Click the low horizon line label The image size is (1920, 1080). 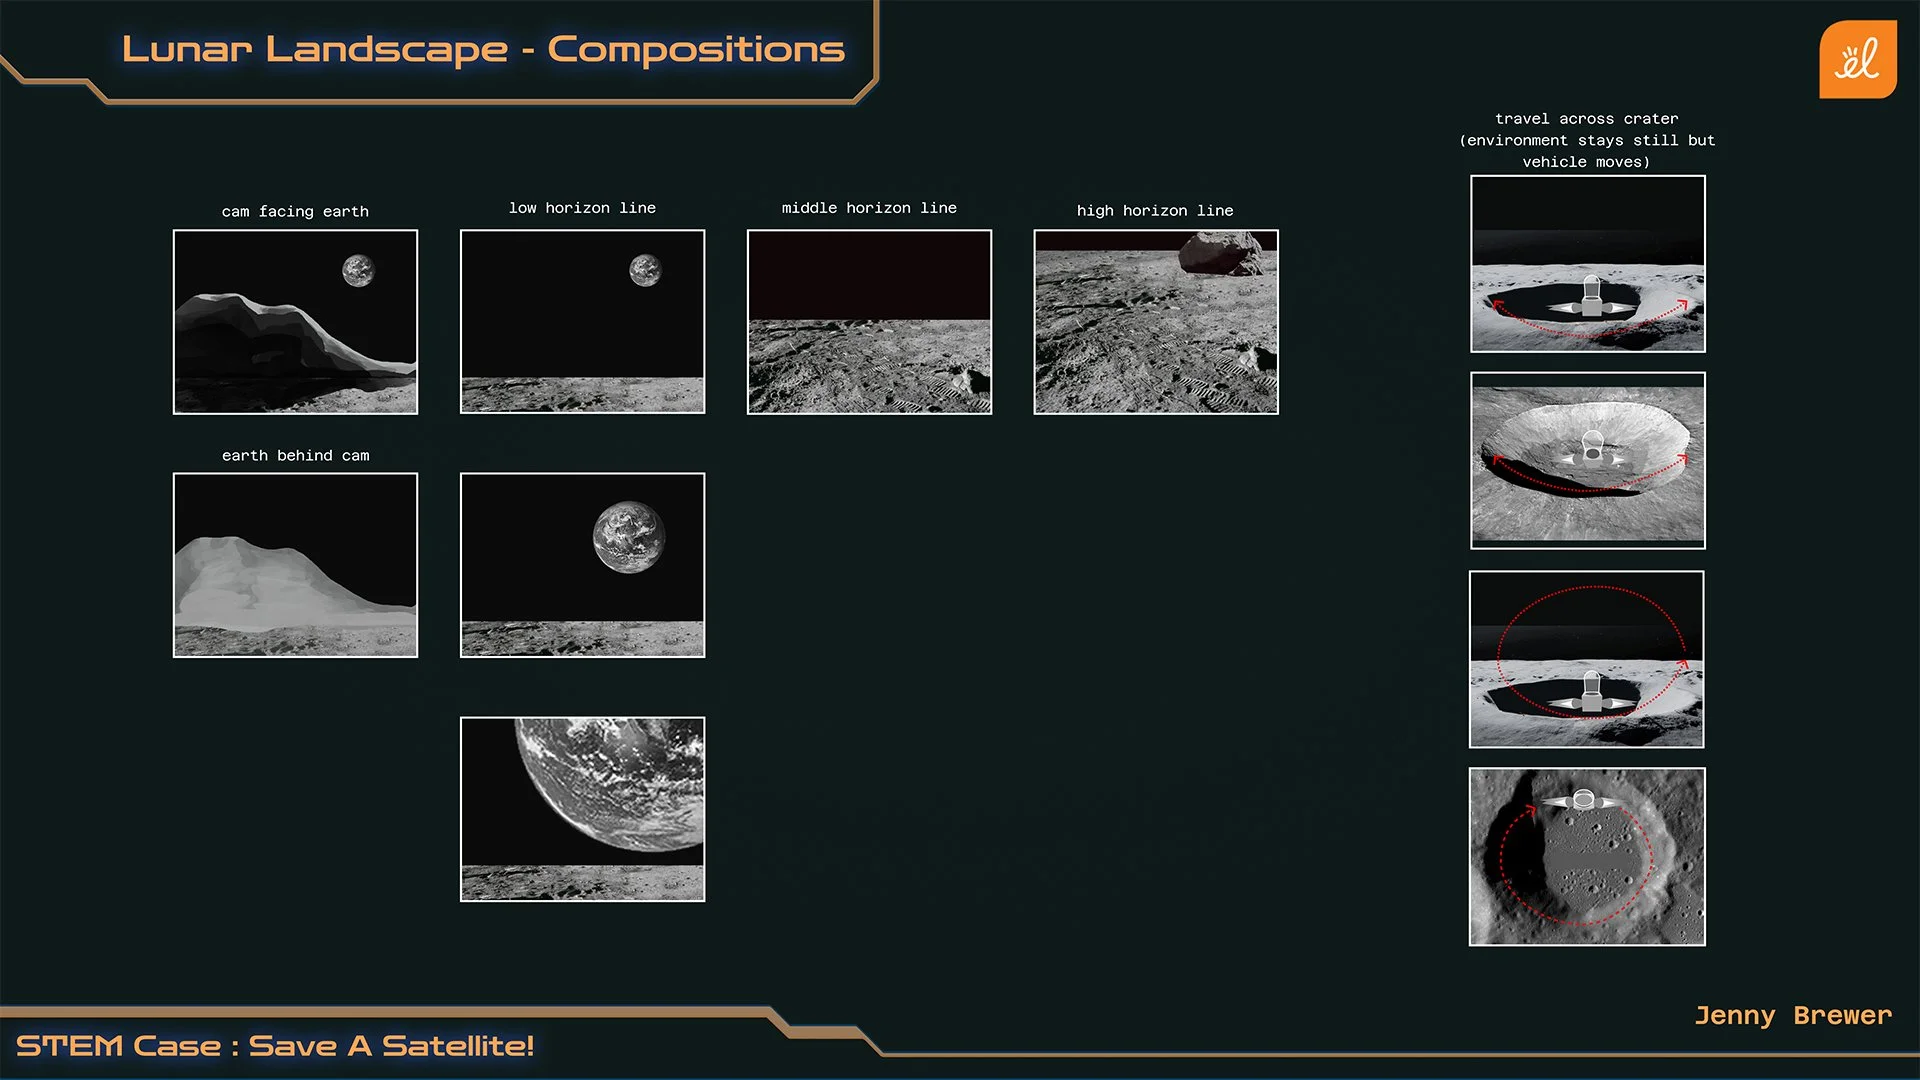582,208
